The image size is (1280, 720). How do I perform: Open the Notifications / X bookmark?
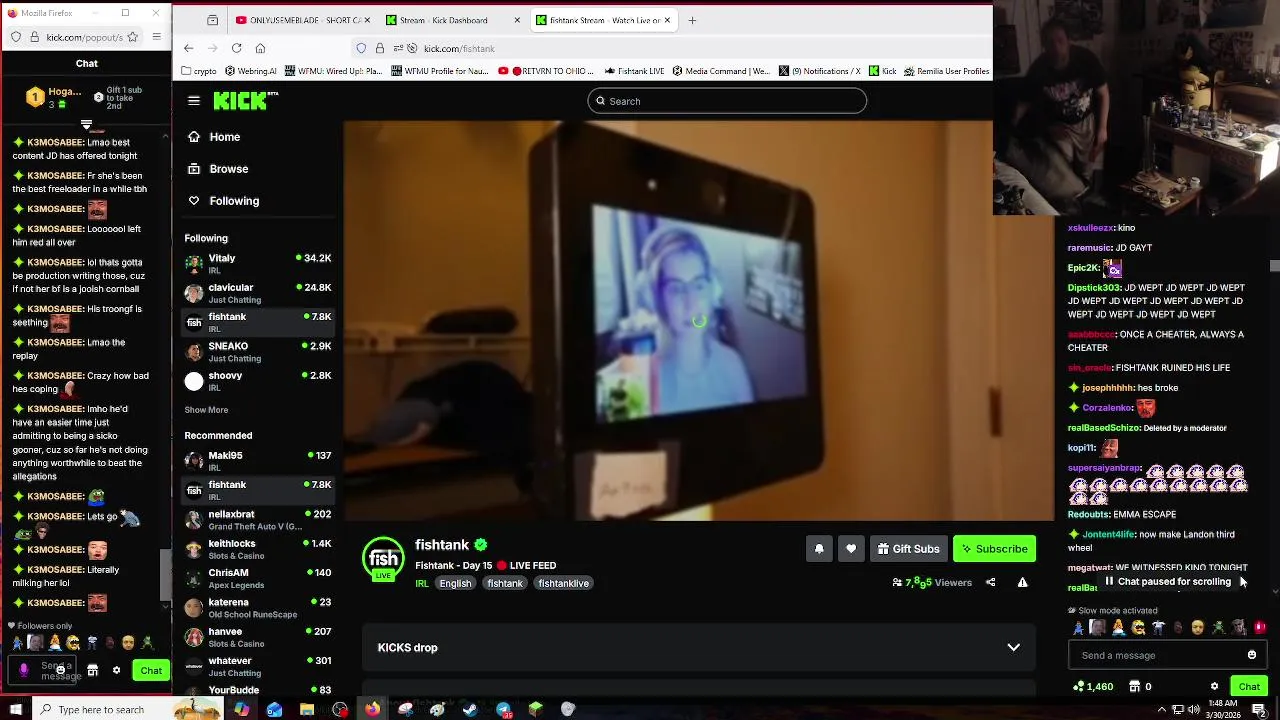coord(819,71)
